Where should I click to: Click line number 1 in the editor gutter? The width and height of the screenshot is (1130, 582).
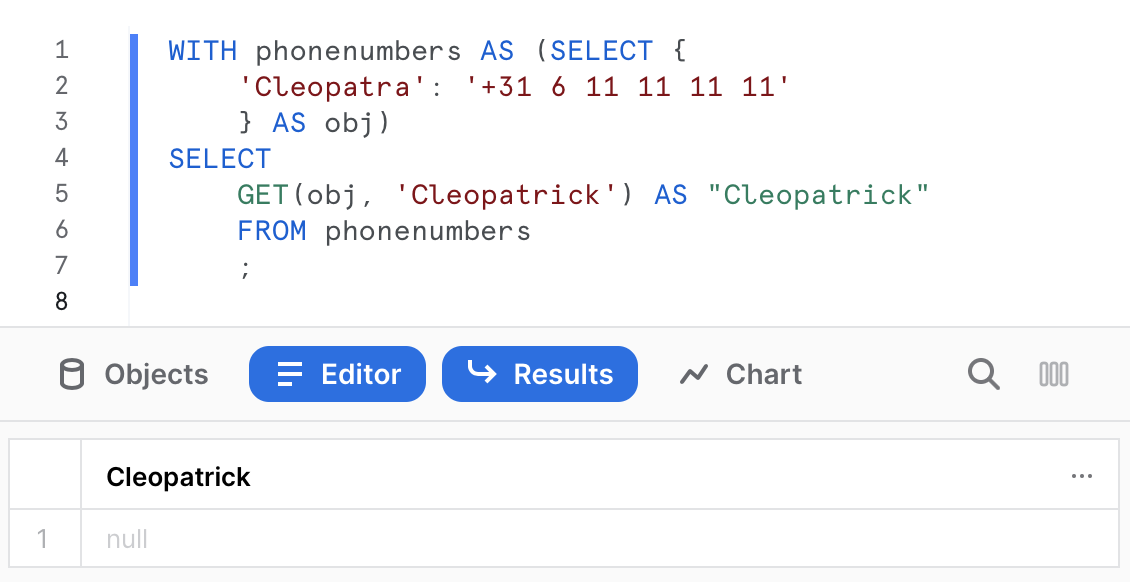click(62, 50)
